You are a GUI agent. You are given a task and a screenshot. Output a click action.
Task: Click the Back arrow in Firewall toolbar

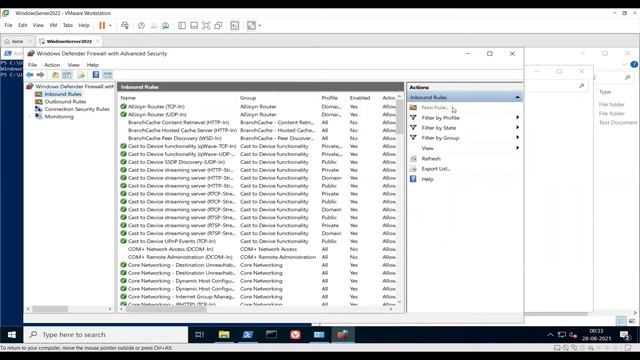[x=30, y=75]
